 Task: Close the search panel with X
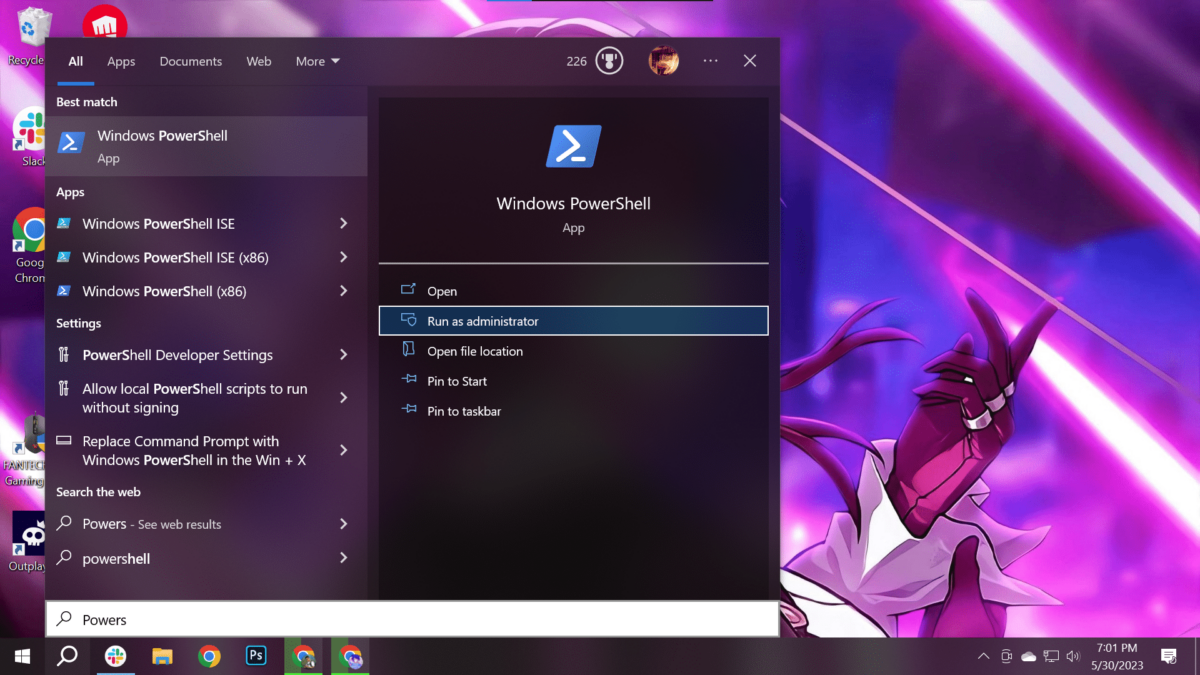750,61
